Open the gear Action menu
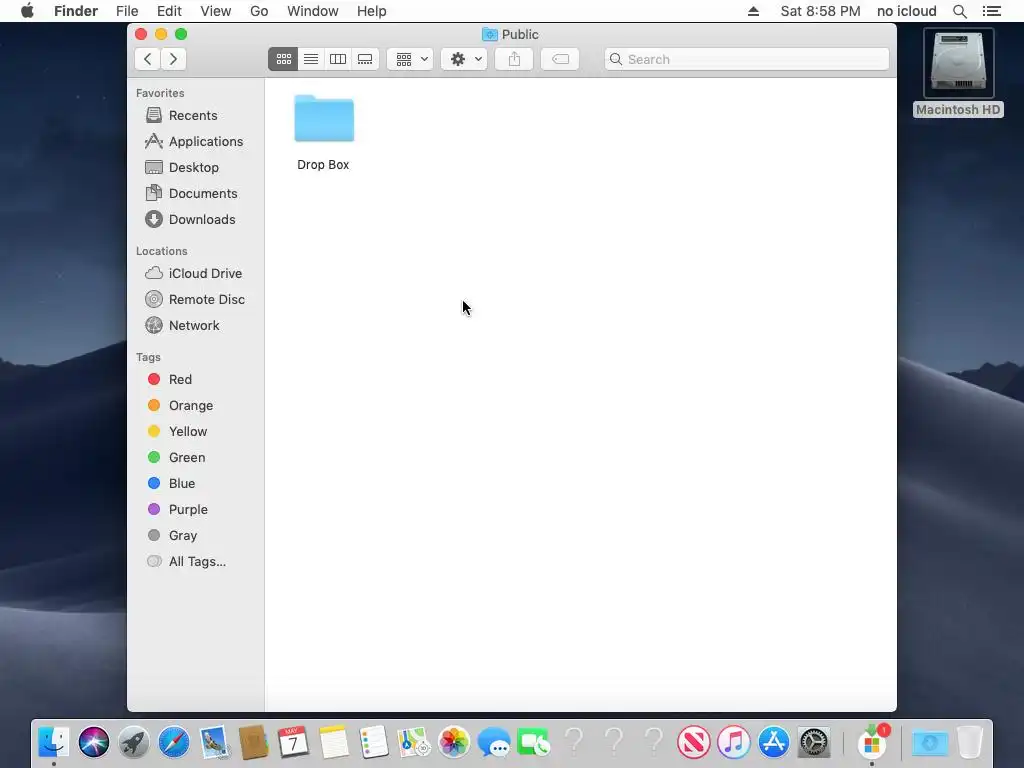Image resolution: width=1024 pixels, height=768 pixels. coord(464,59)
